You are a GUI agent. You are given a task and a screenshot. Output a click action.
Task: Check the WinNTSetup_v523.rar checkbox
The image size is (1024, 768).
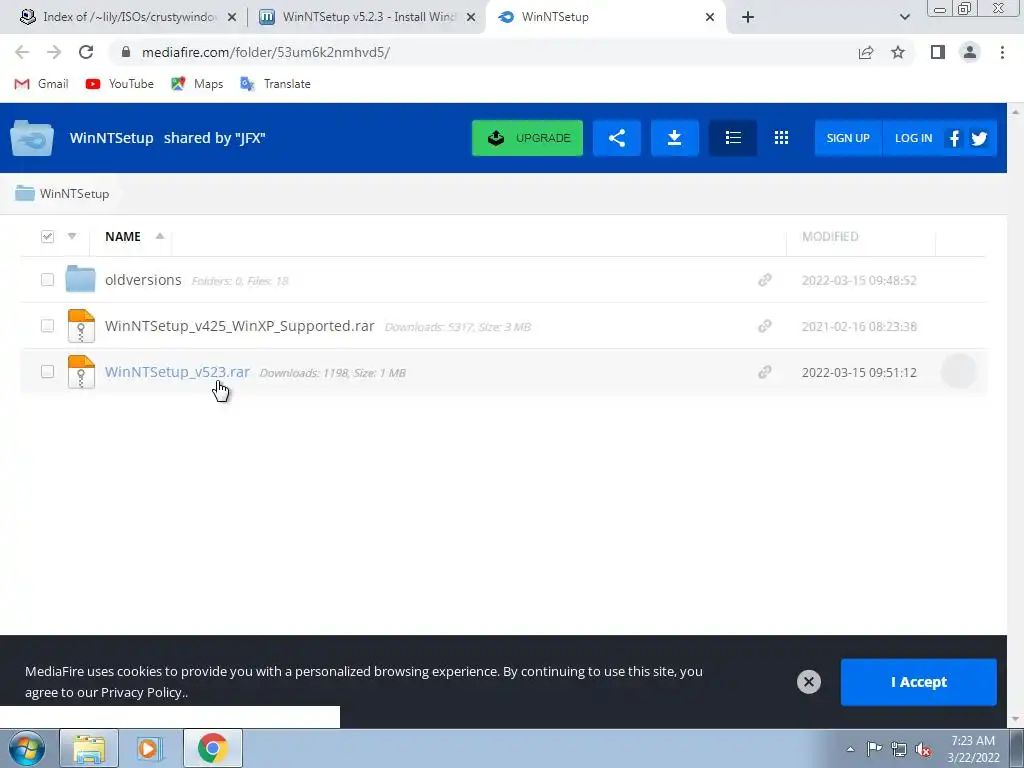[x=47, y=372]
